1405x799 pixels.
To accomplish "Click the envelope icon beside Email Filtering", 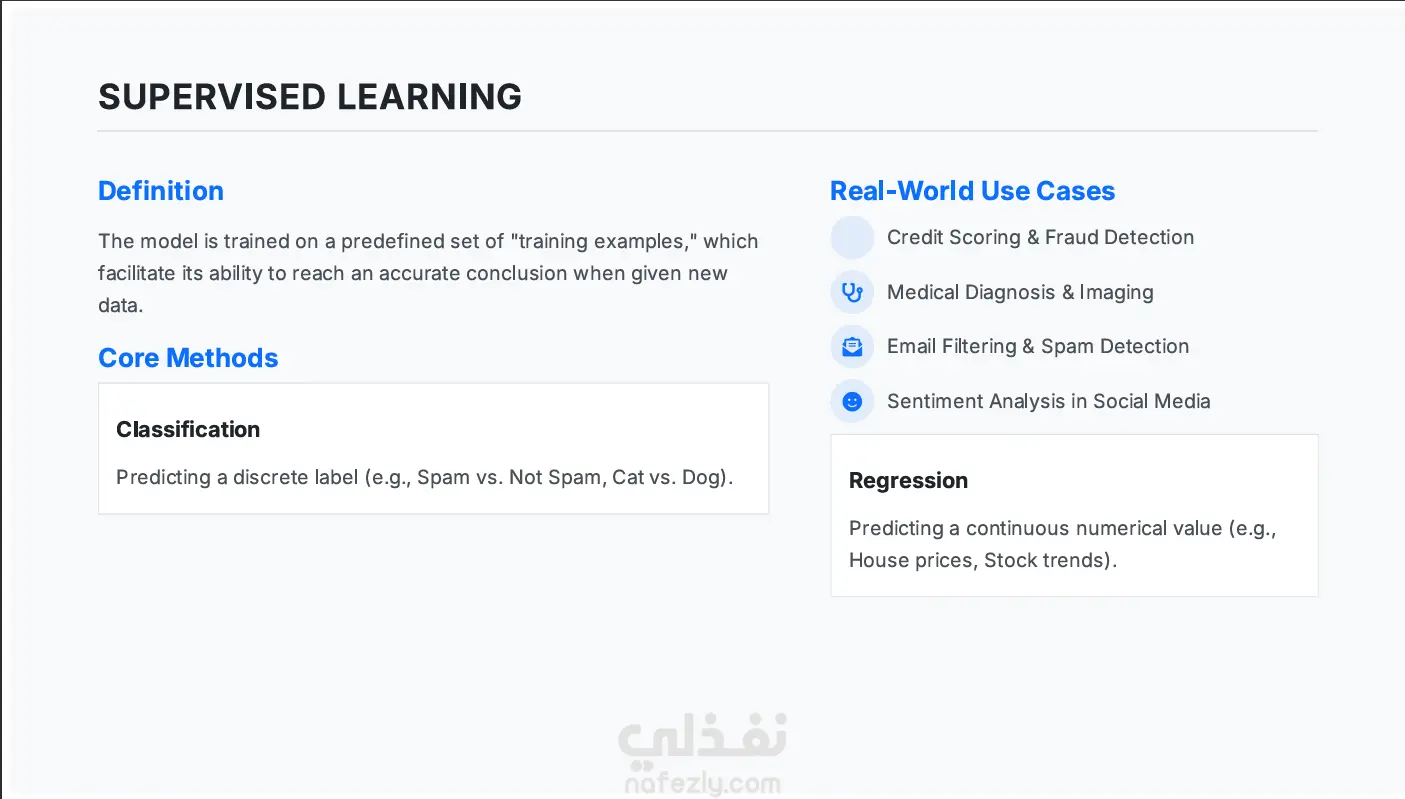I will (x=852, y=347).
